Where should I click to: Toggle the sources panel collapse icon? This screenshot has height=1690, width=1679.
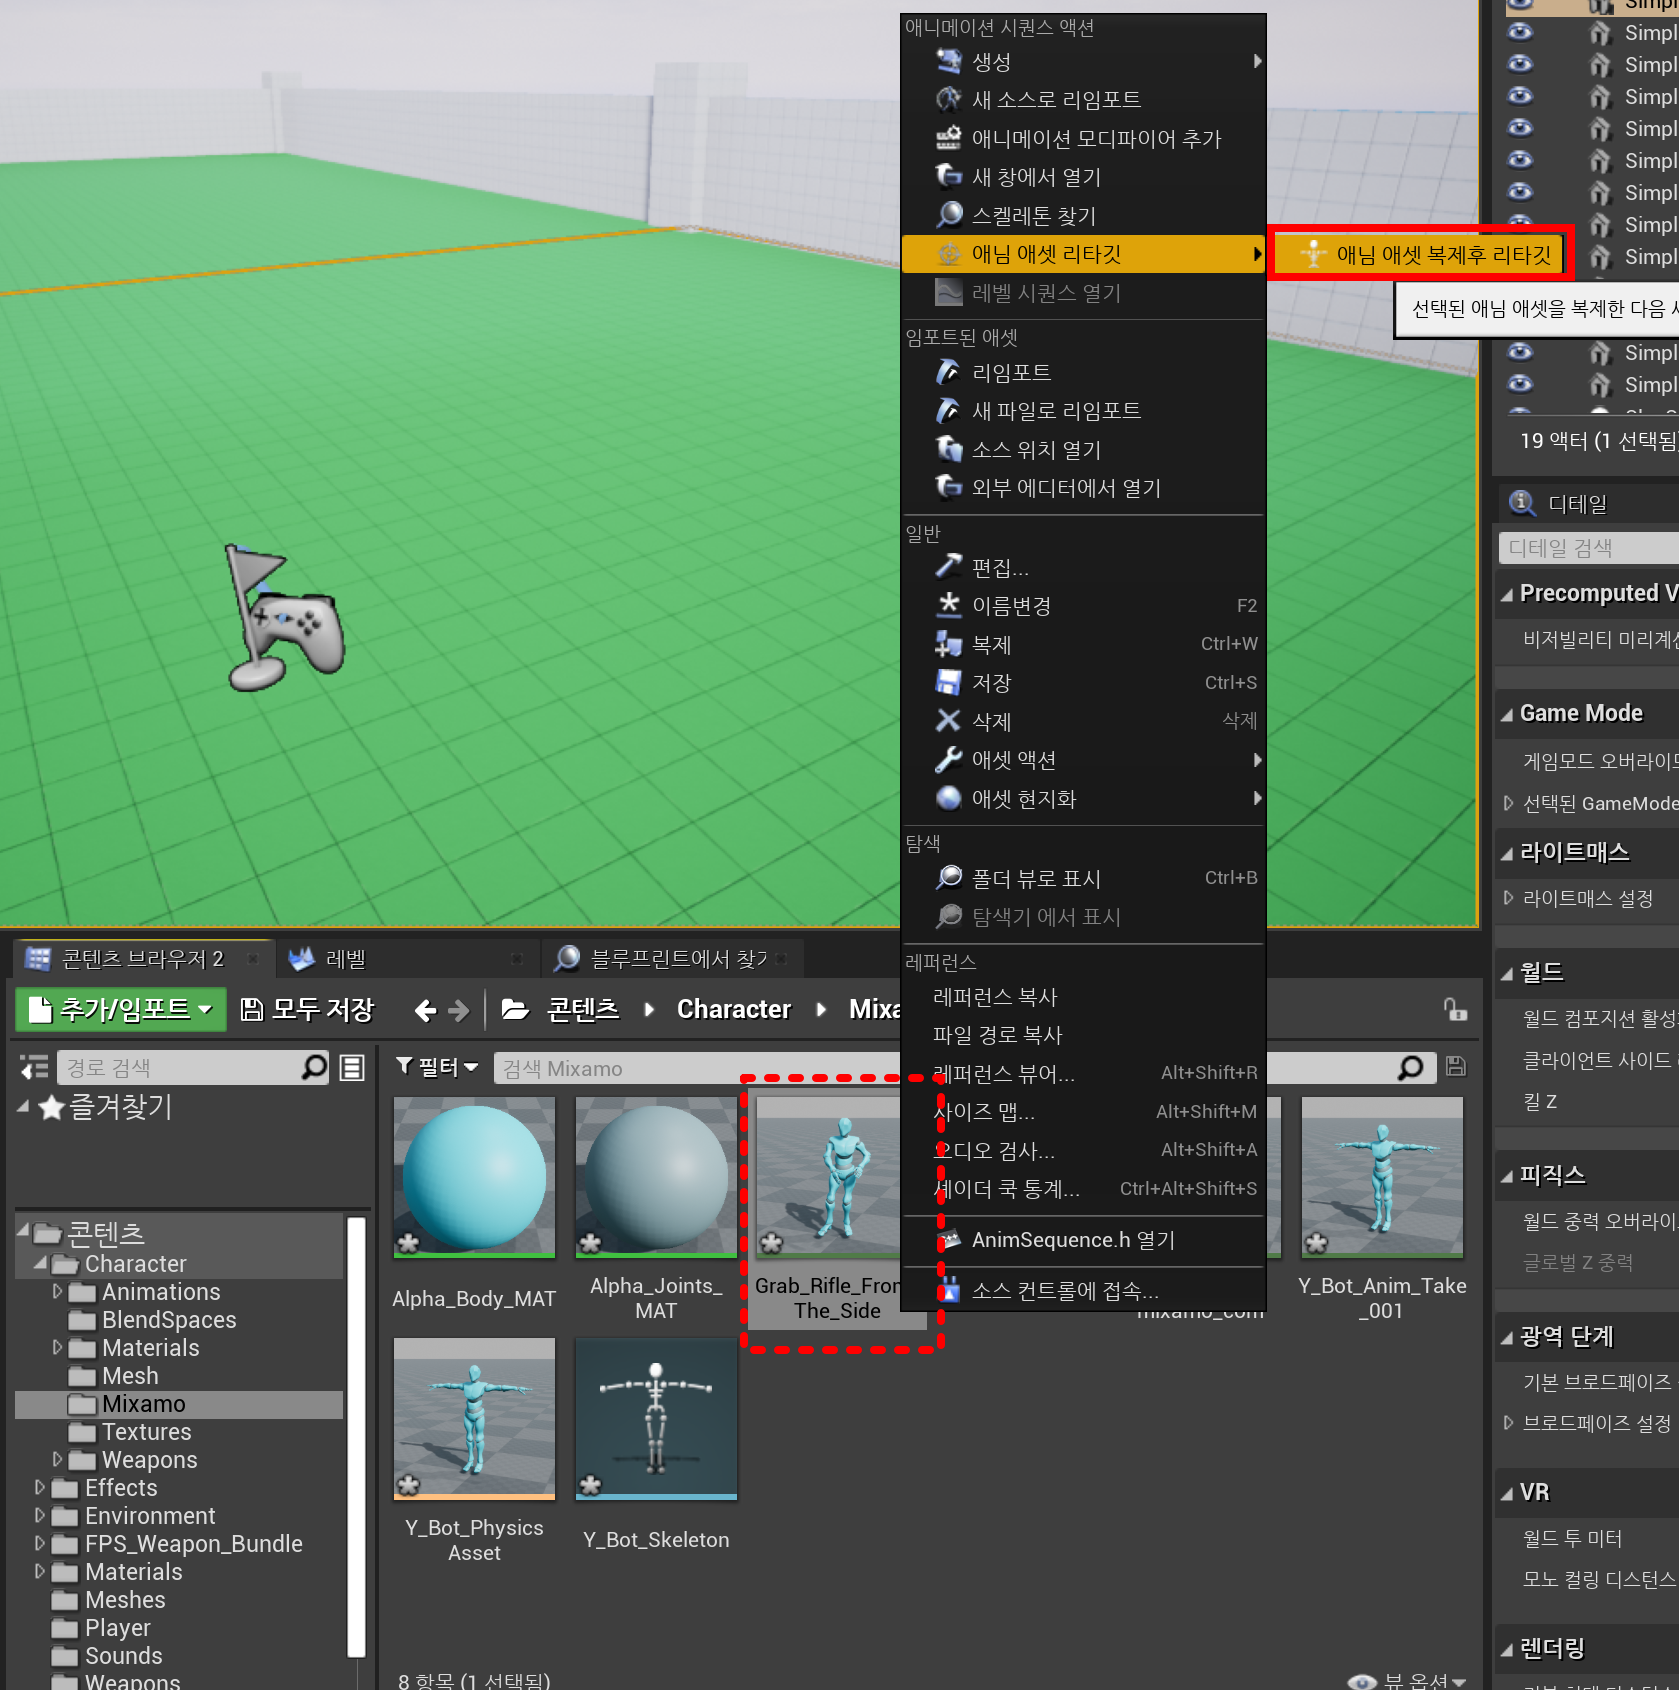(34, 1068)
